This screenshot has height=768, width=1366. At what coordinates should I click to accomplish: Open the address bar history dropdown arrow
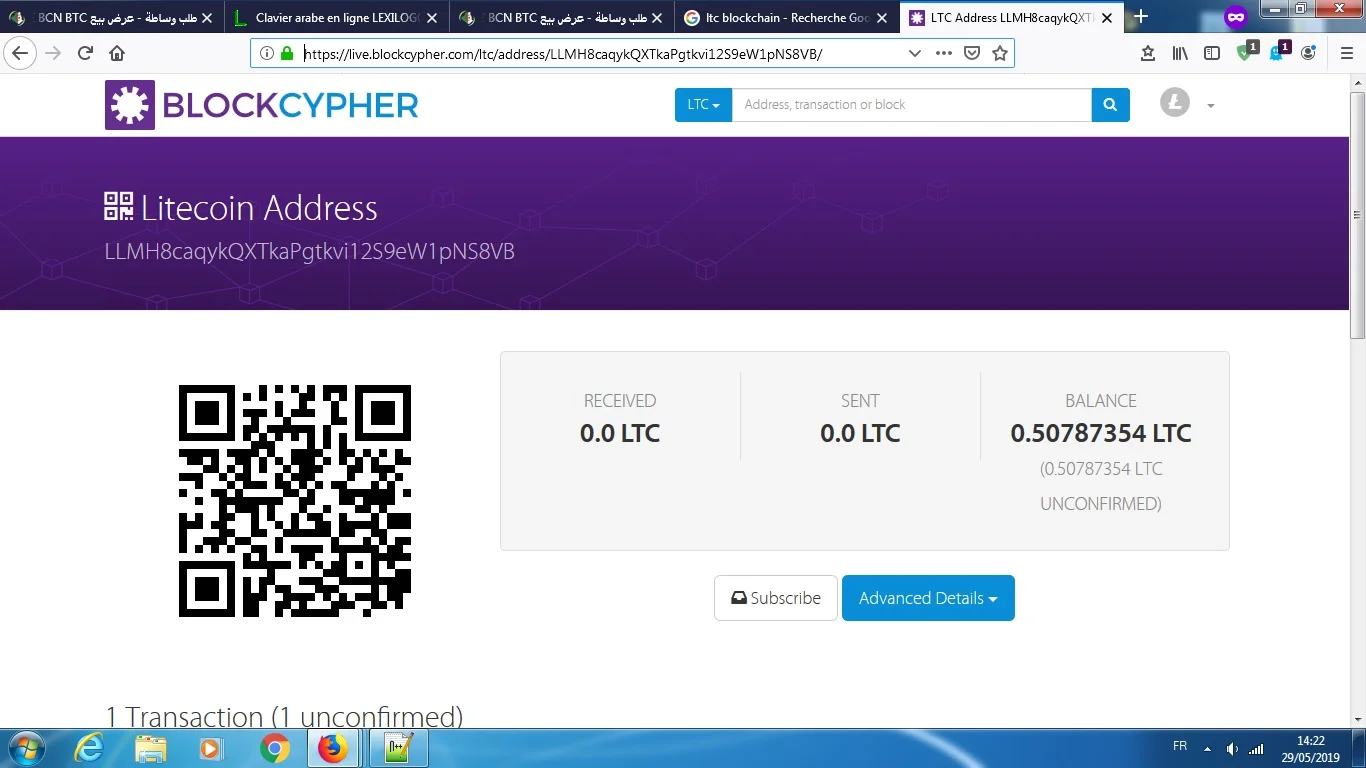[914, 53]
